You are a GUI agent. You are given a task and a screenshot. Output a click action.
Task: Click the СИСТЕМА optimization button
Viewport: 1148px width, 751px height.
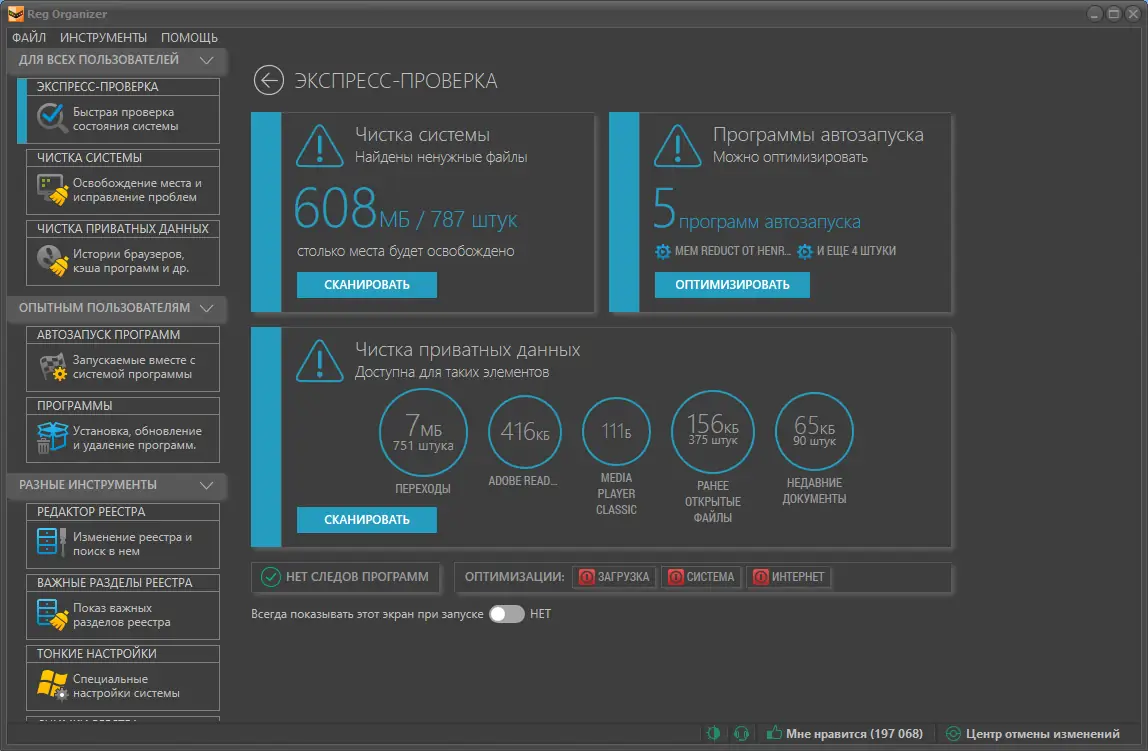(701, 577)
